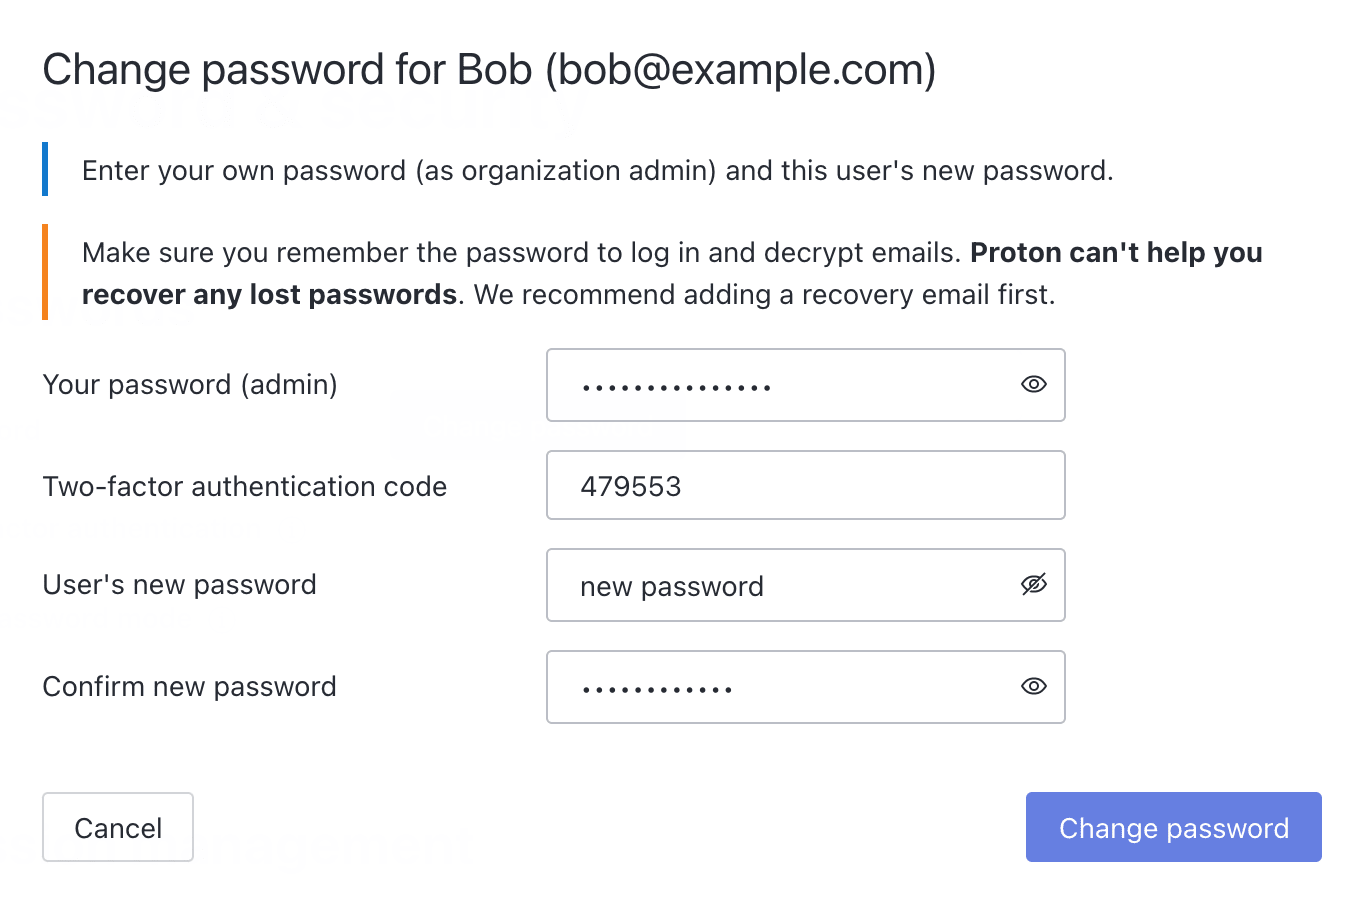Click the bold "Proton can't help you" warning
The height and width of the screenshot is (898, 1368).
1116,252
